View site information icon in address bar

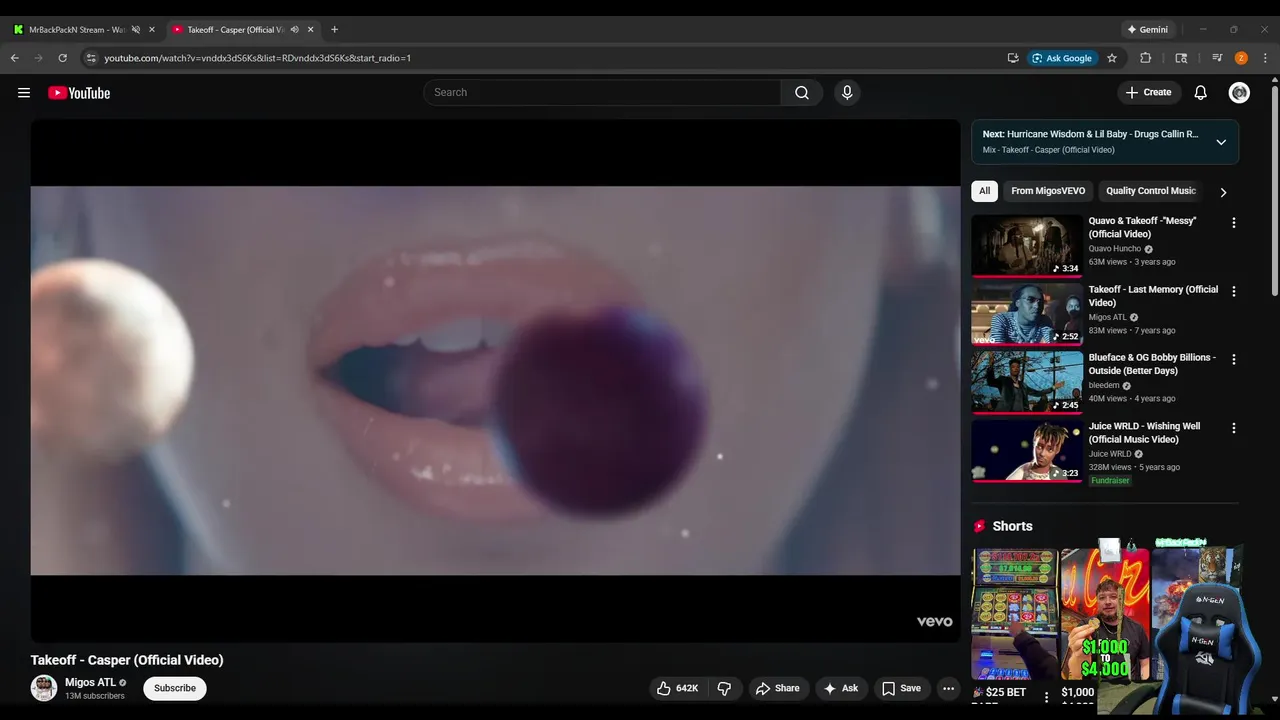point(91,58)
